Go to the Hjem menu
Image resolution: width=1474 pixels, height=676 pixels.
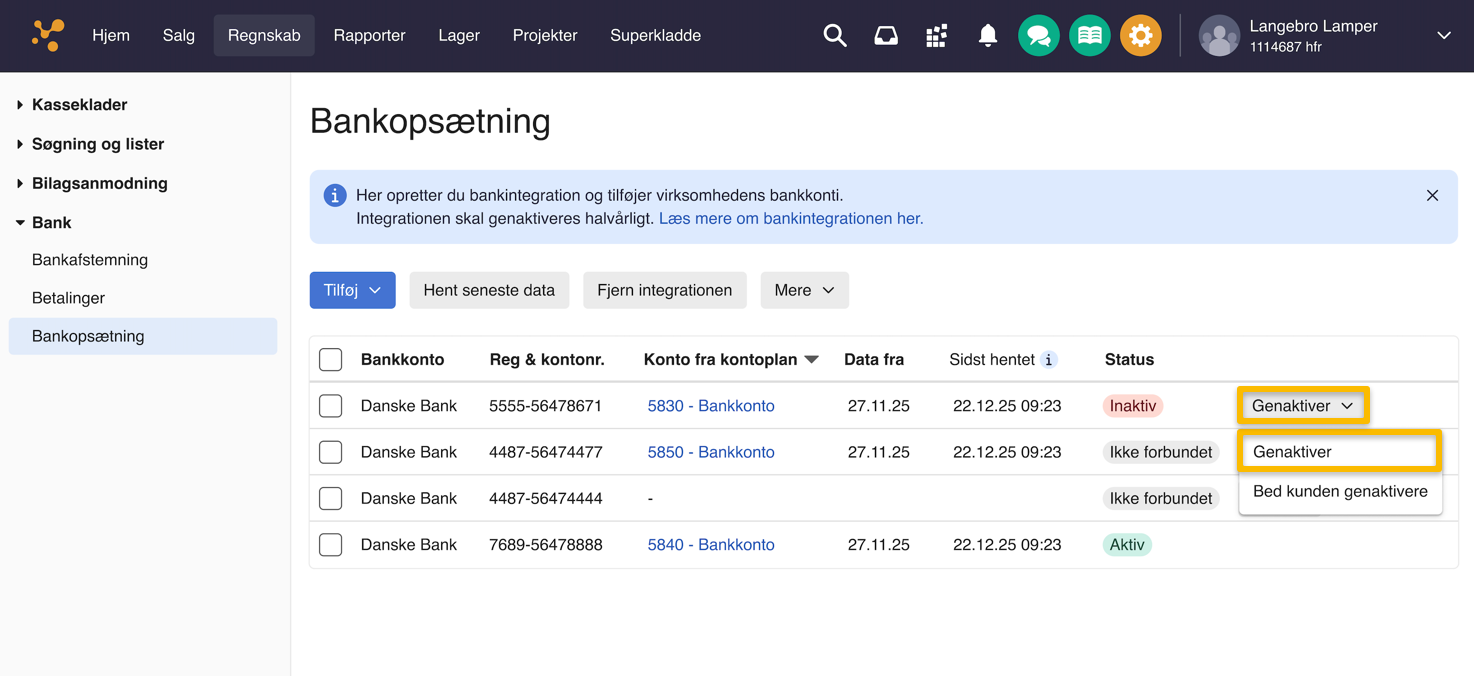pos(111,36)
